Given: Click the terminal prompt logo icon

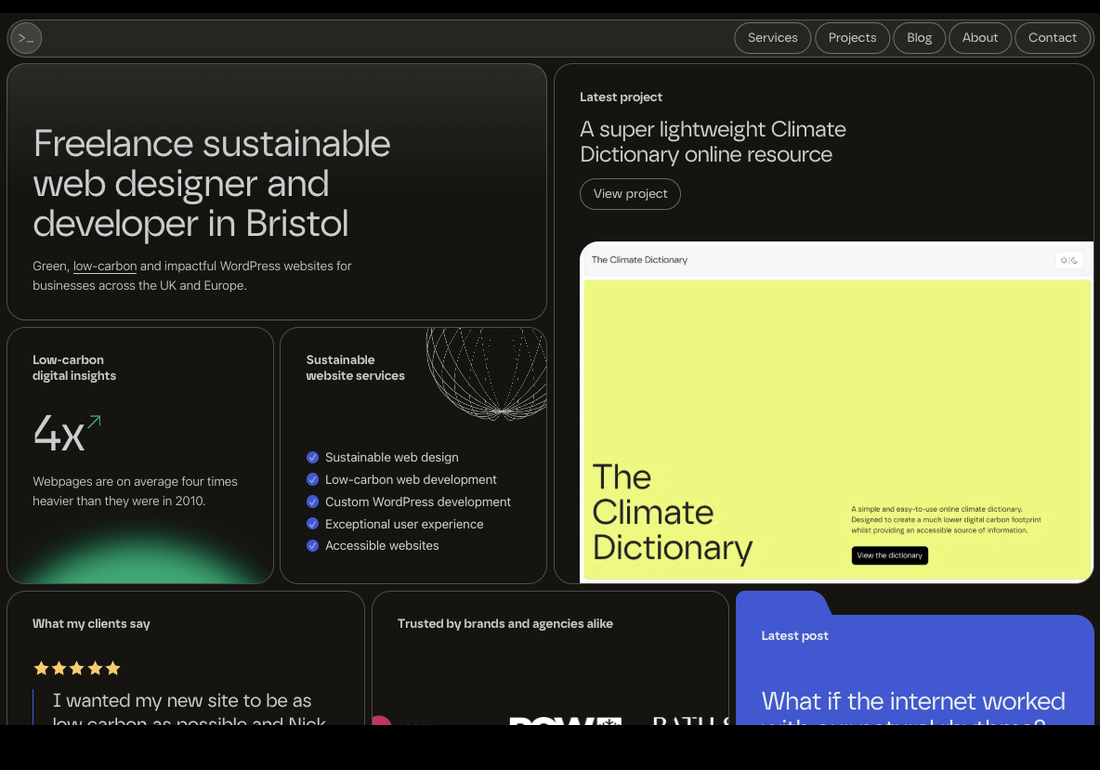Looking at the screenshot, I should click(x=25, y=38).
